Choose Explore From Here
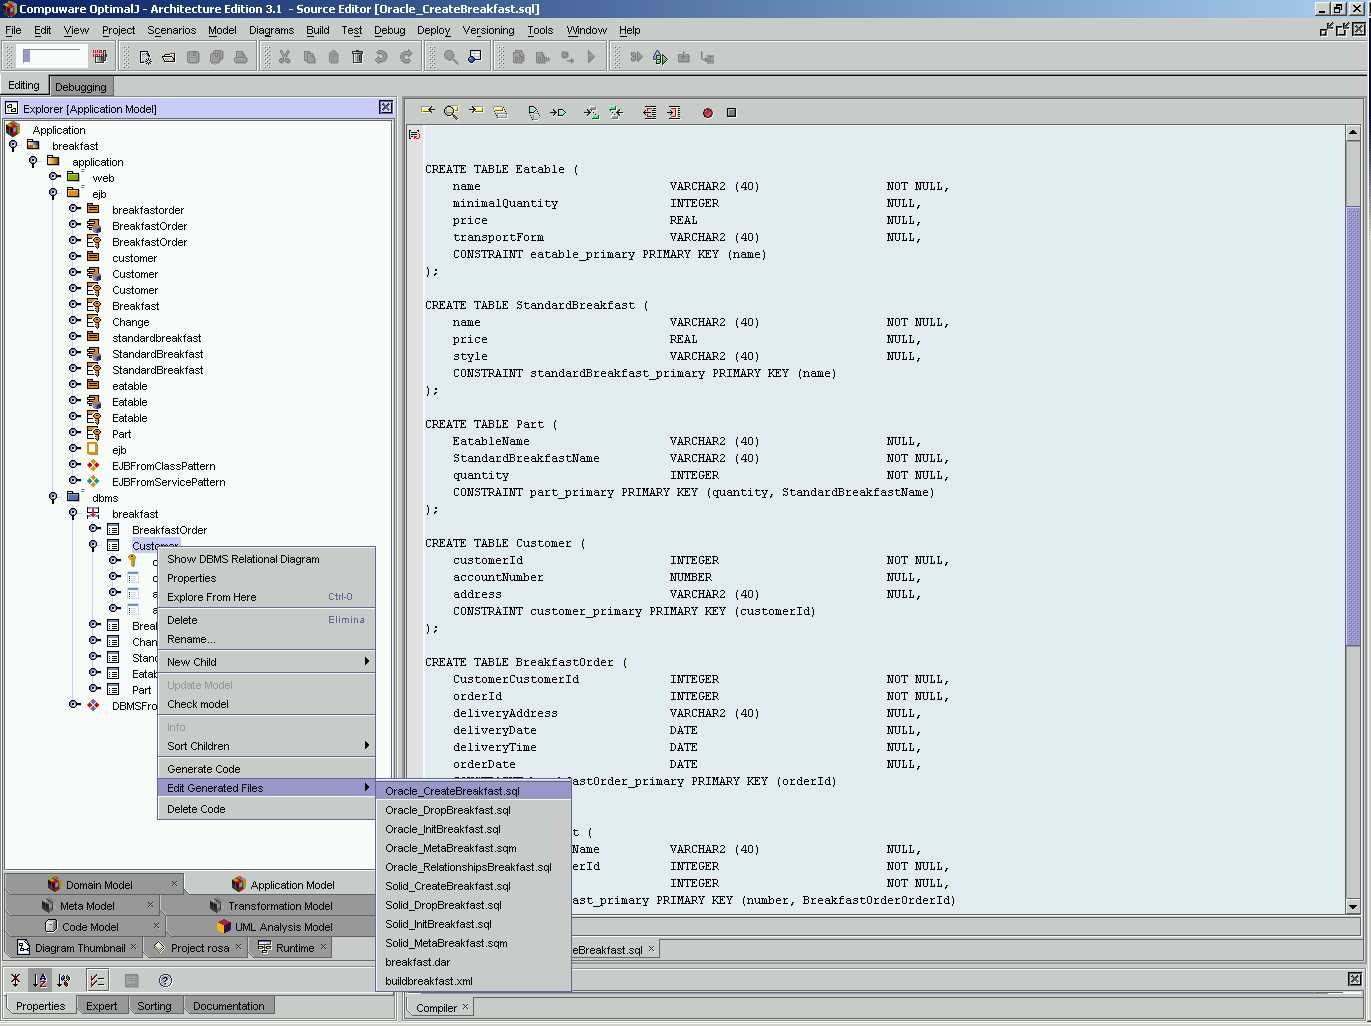The image size is (1371, 1026). pos(266,597)
